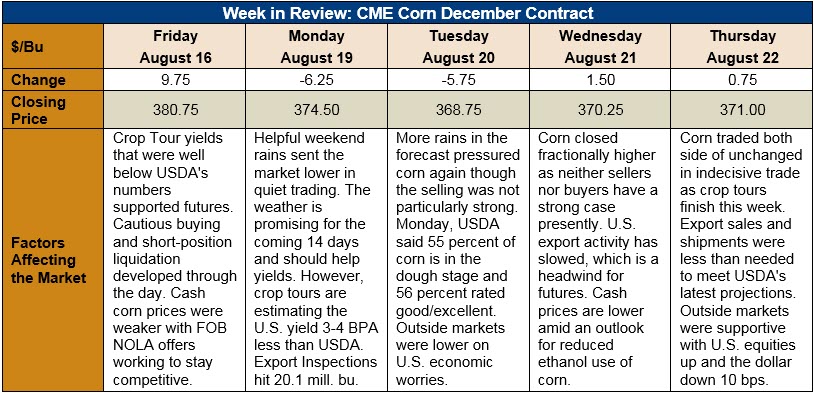Click the 371.00 closing price cell
814x393 pixels.
[x=742, y=110]
